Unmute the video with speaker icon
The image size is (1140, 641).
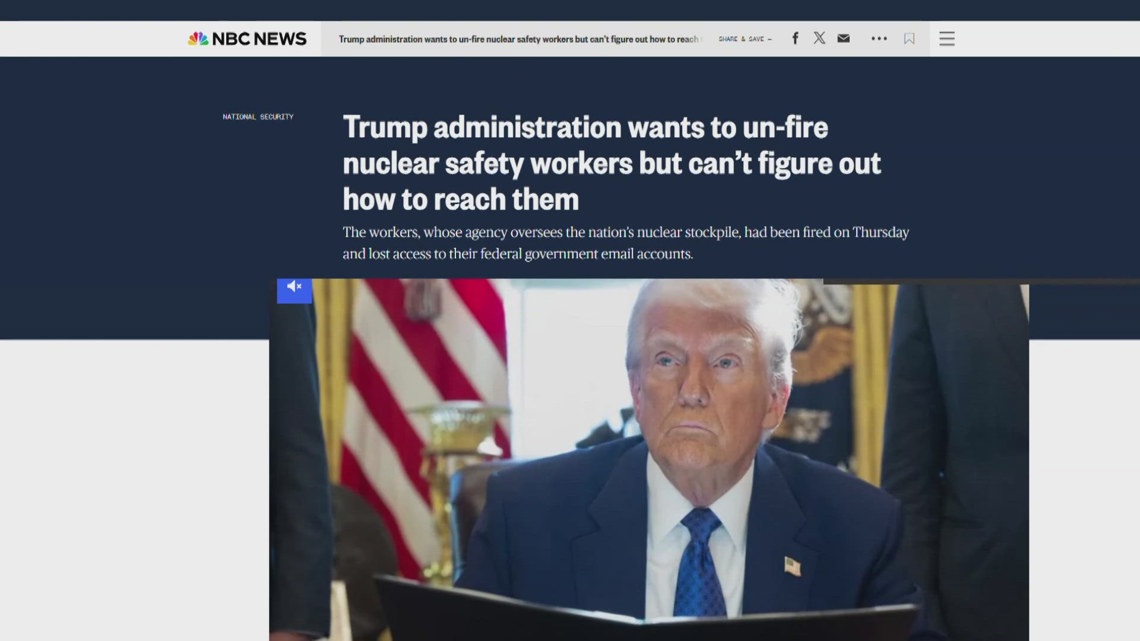tap(294, 289)
